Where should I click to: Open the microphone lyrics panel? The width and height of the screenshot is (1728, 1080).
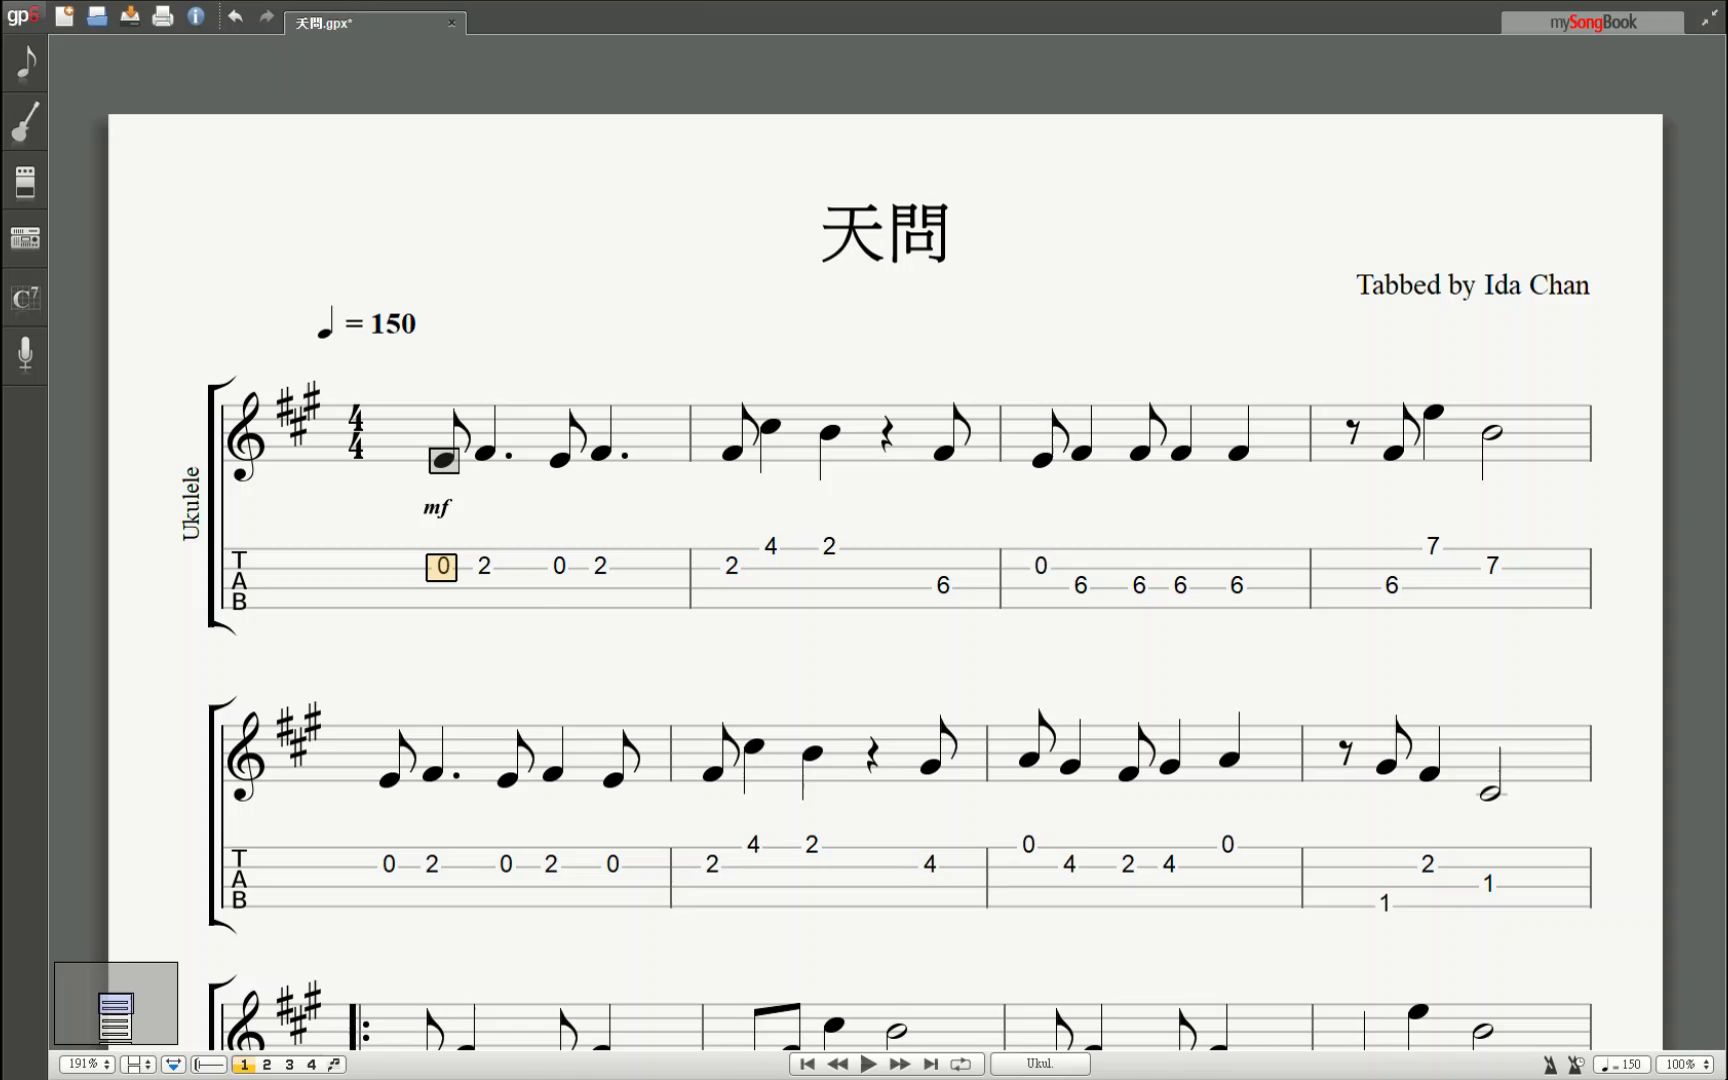click(26, 354)
